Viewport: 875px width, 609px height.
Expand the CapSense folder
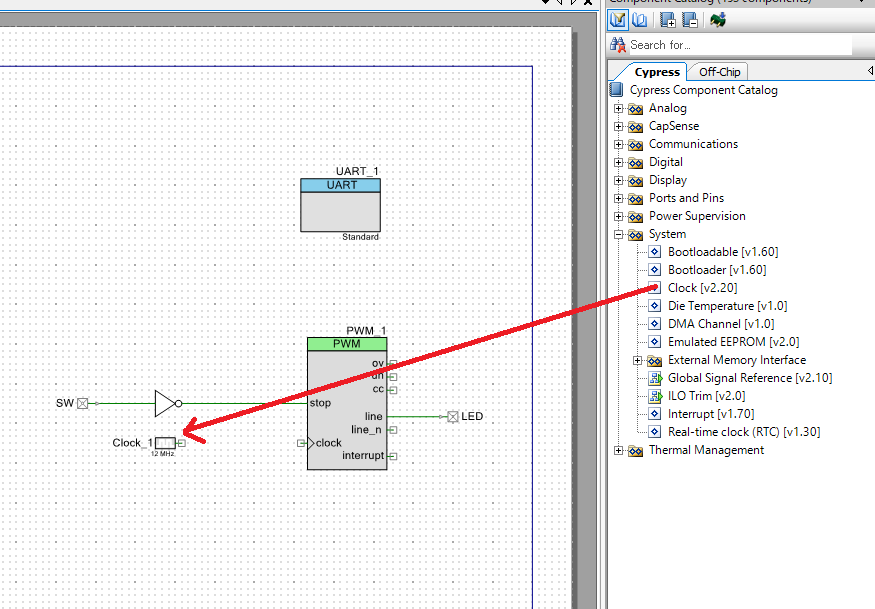tap(618, 126)
